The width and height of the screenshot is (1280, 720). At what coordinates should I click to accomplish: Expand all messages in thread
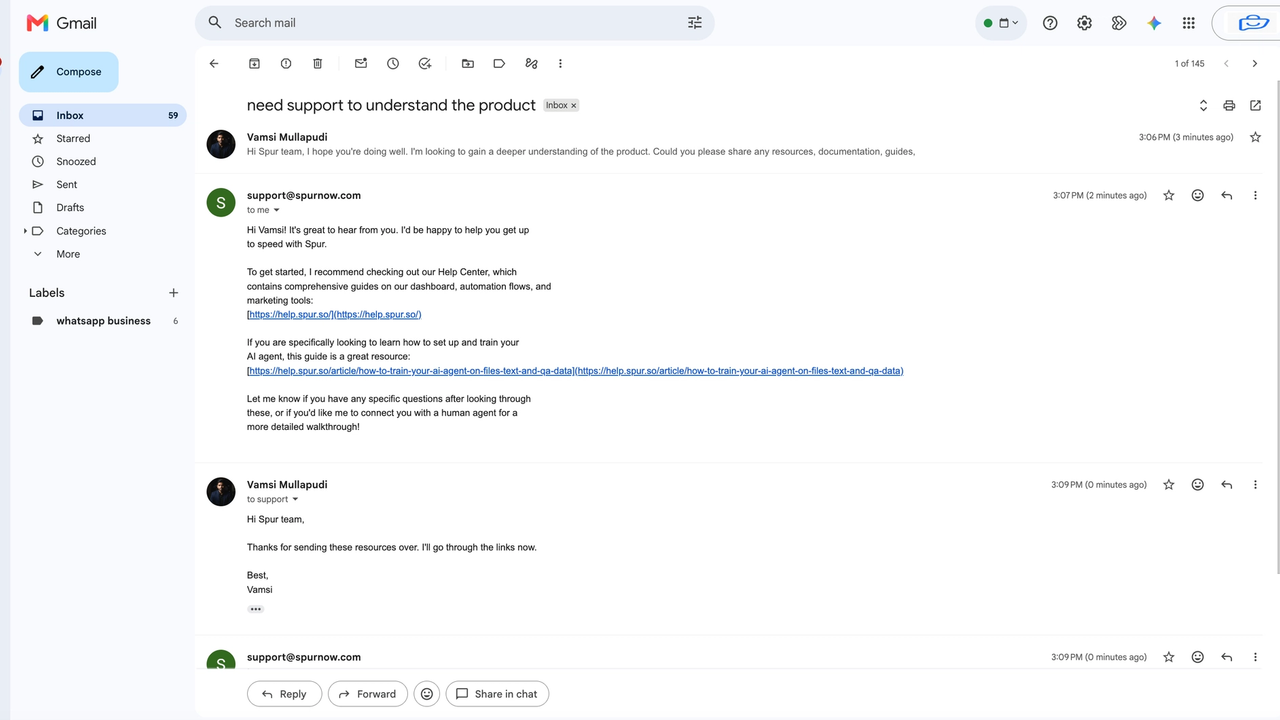[x=1203, y=105]
